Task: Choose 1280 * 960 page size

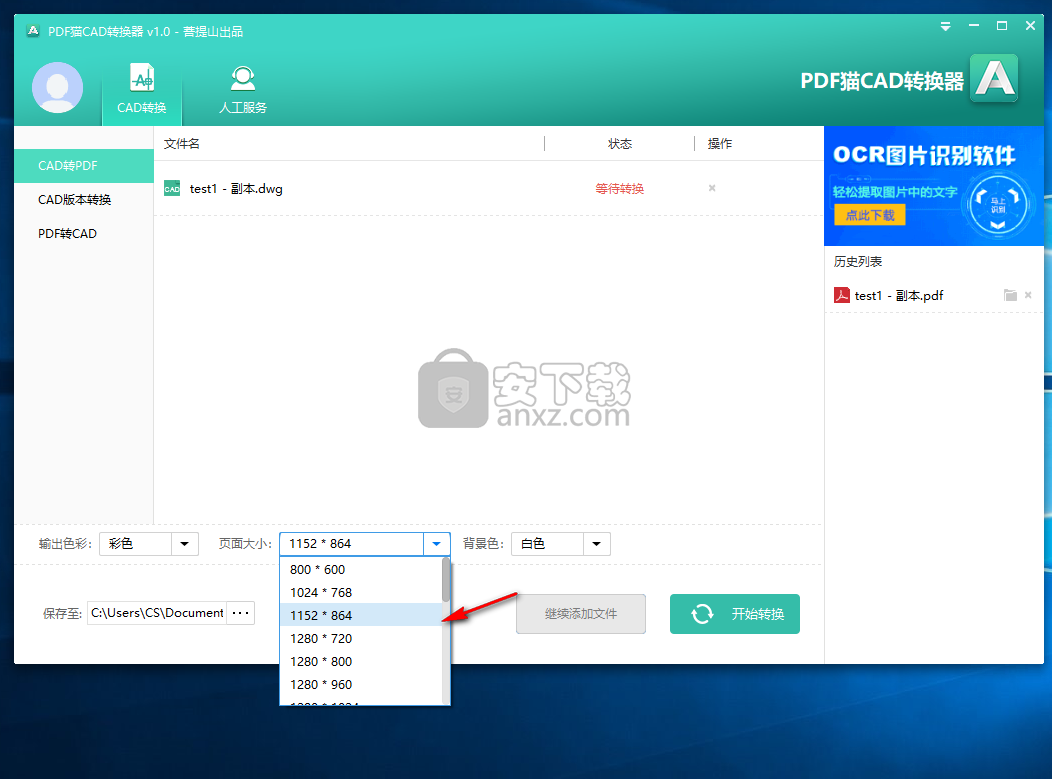Action: tap(361, 684)
